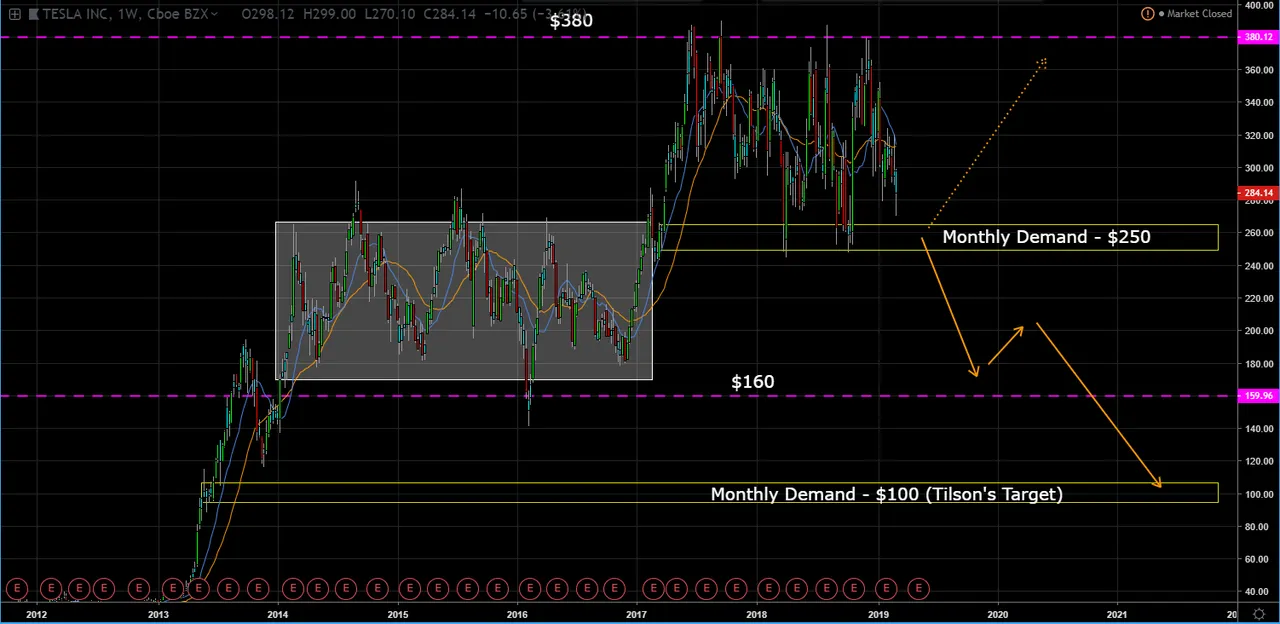Select the "Monthly Demand - $250" text annotation
The height and width of the screenshot is (624, 1280).
coord(1046,237)
